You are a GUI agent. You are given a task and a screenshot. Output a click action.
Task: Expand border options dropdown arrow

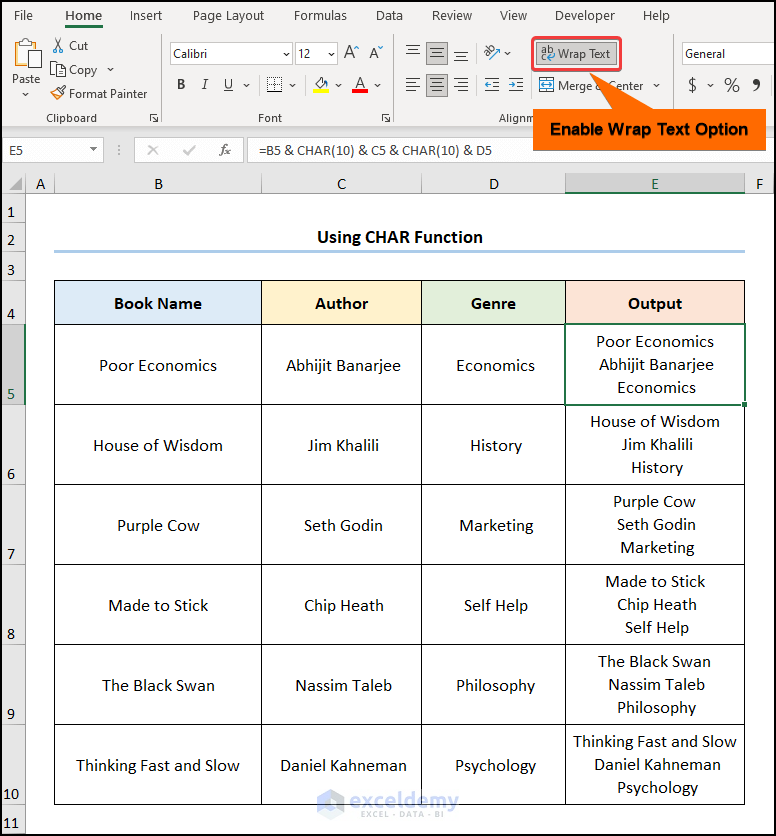pyautogui.click(x=292, y=85)
